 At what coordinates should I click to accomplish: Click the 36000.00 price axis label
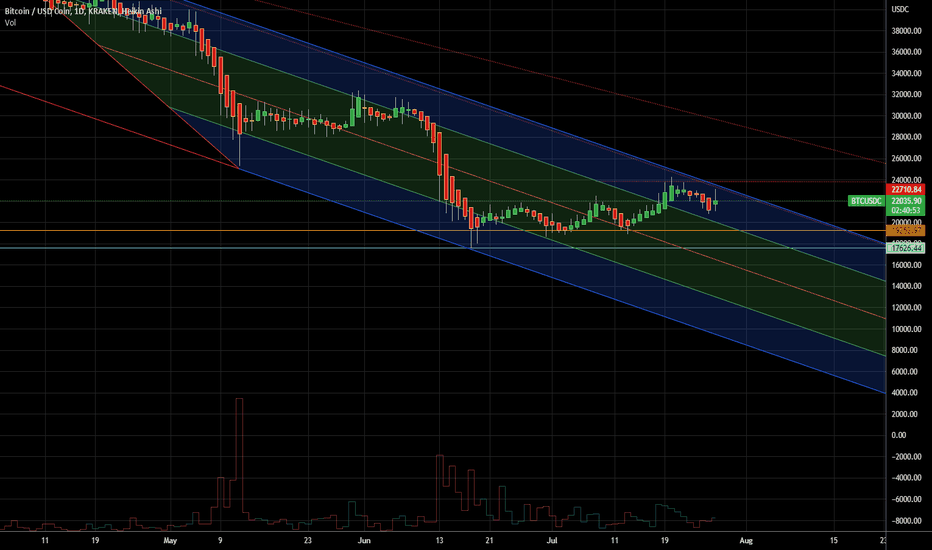coord(906,52)
